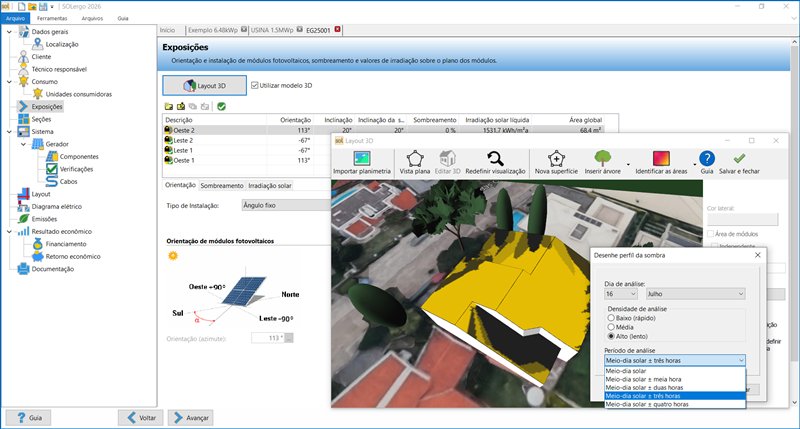Toggle the Utilizar modelo 3D checkbox
This screenshot has width=800, height=429.
point(255,86)
